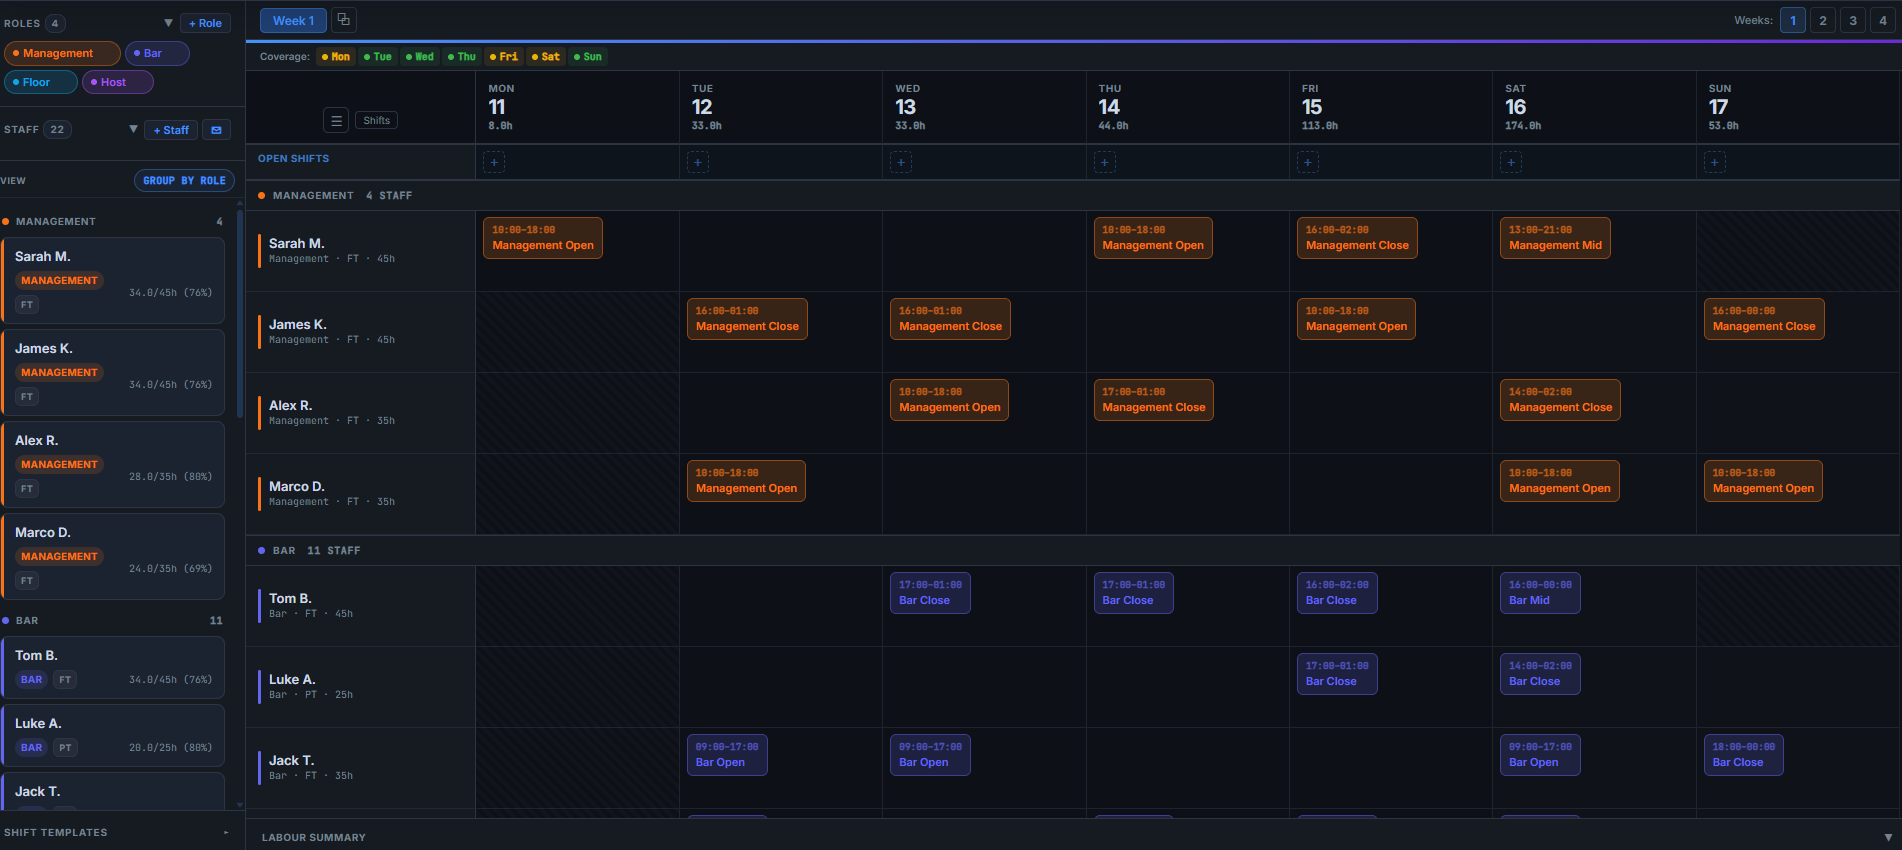Viewport: 1902px width, 850px height.
Task: Expand the Labour Summary panel
Action: point(1073,837)
